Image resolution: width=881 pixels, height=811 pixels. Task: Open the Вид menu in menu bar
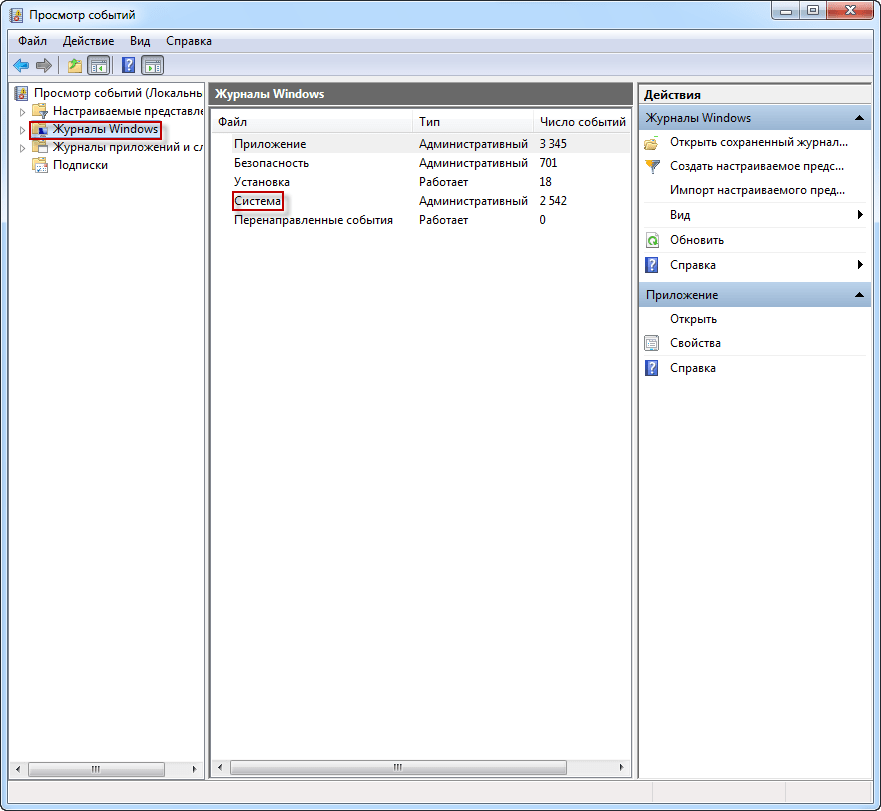click(x=140, y=41)
